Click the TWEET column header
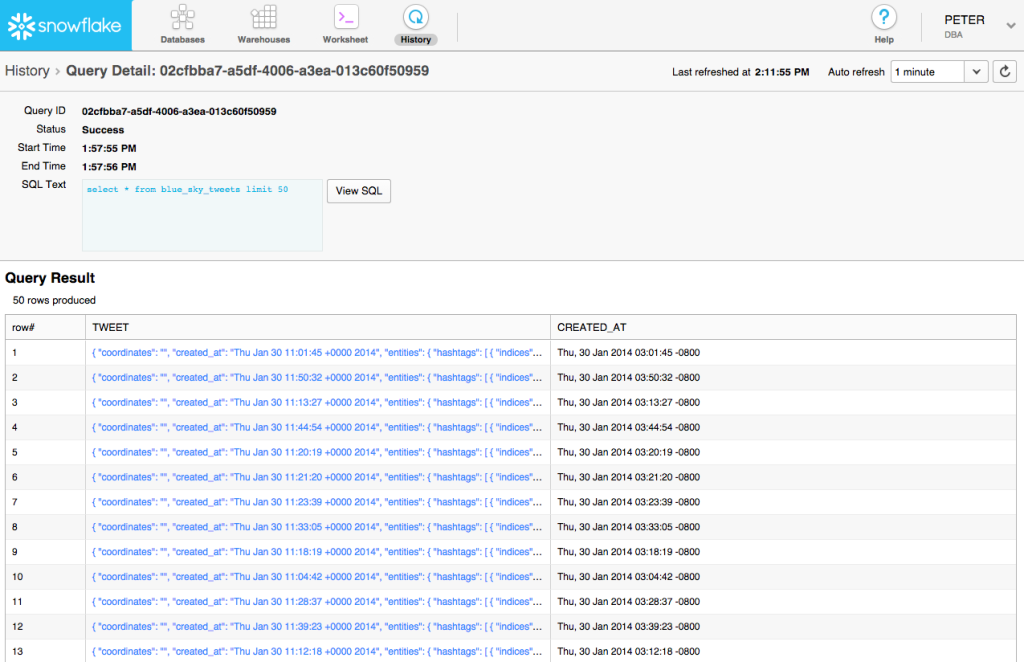This screenshot has width=1024, height=662. point(111,327)
